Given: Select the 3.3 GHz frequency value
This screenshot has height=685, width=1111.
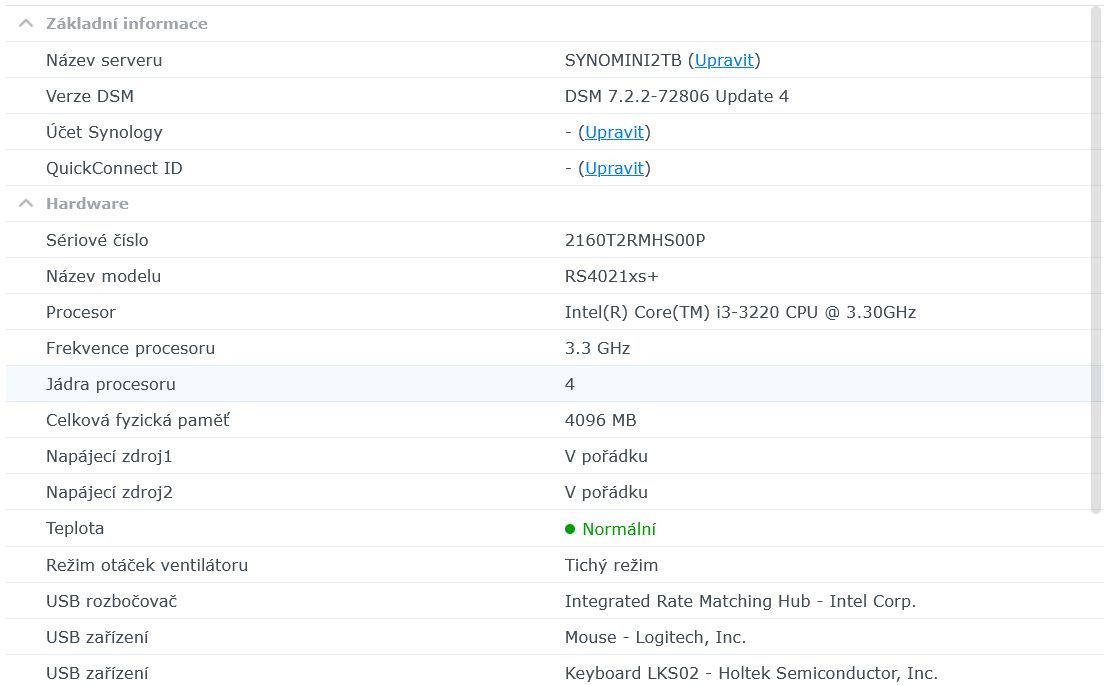Looking at the screenshot, I should coord(597,348).
